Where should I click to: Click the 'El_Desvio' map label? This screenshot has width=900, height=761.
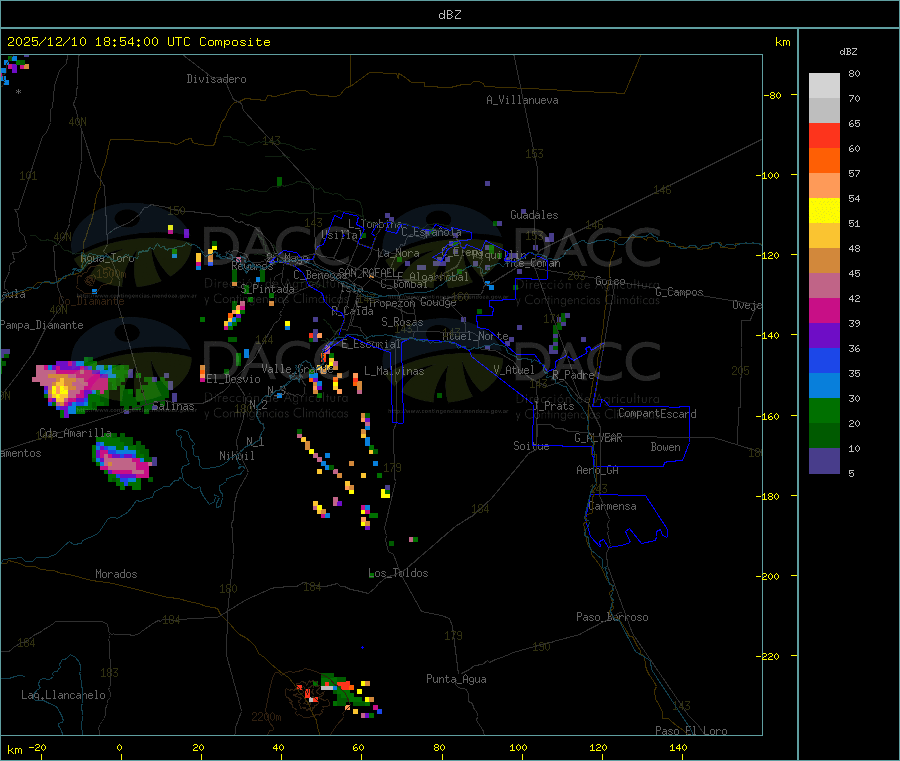pyautogui.click(x=234, y=379)
